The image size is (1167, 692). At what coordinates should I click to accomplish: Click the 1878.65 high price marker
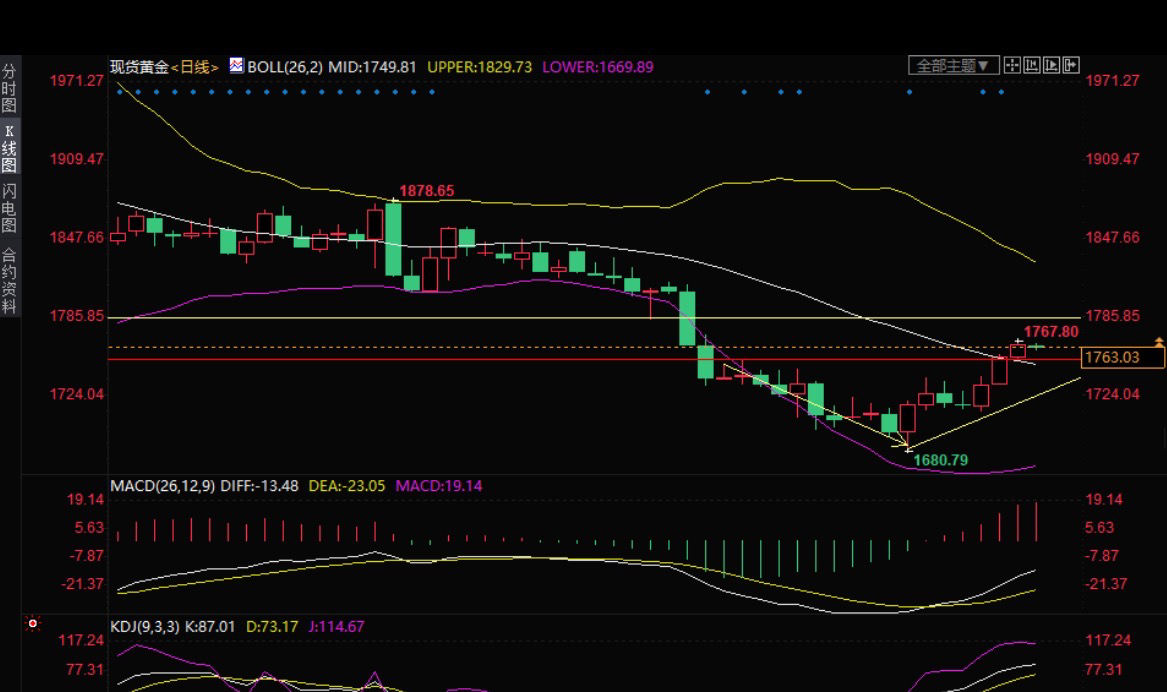[426, 191]
